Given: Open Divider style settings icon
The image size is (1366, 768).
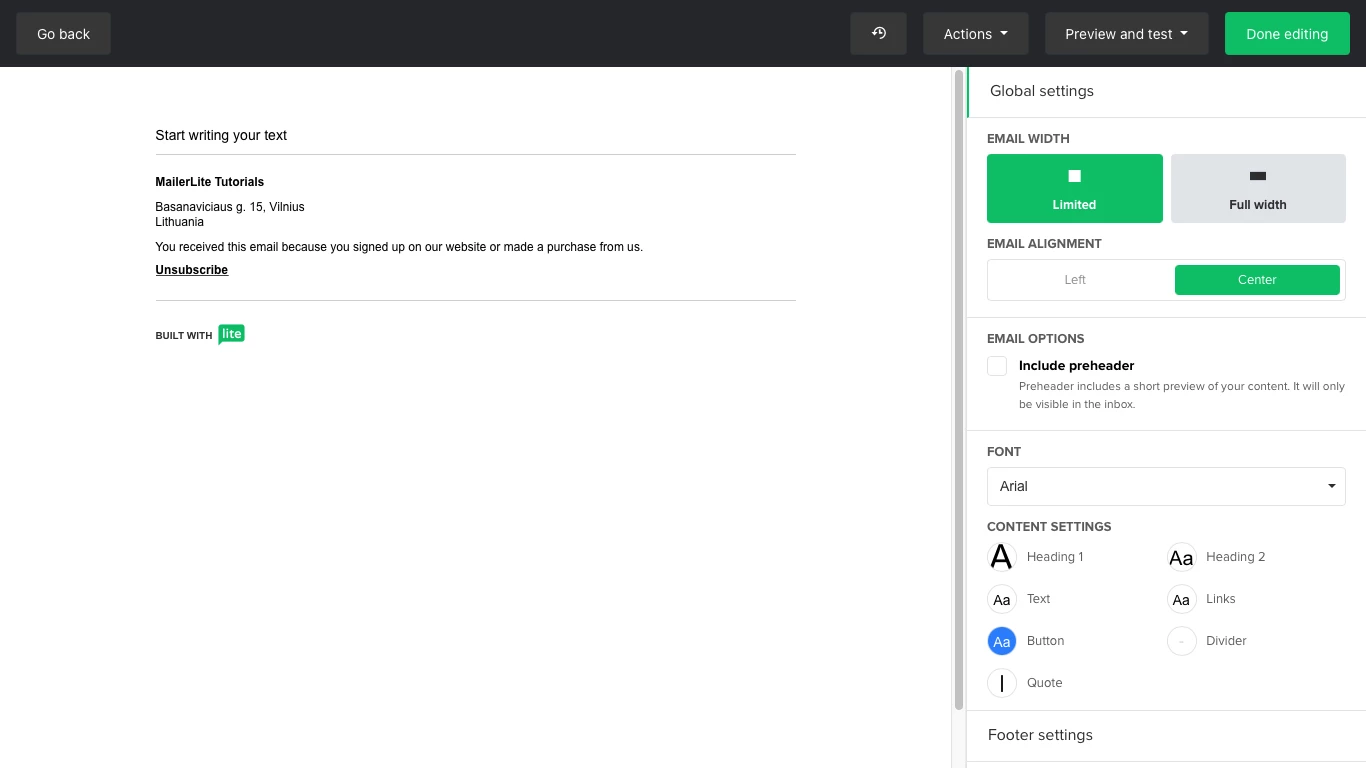Looking at the screenshot, I should point(1181,641).
